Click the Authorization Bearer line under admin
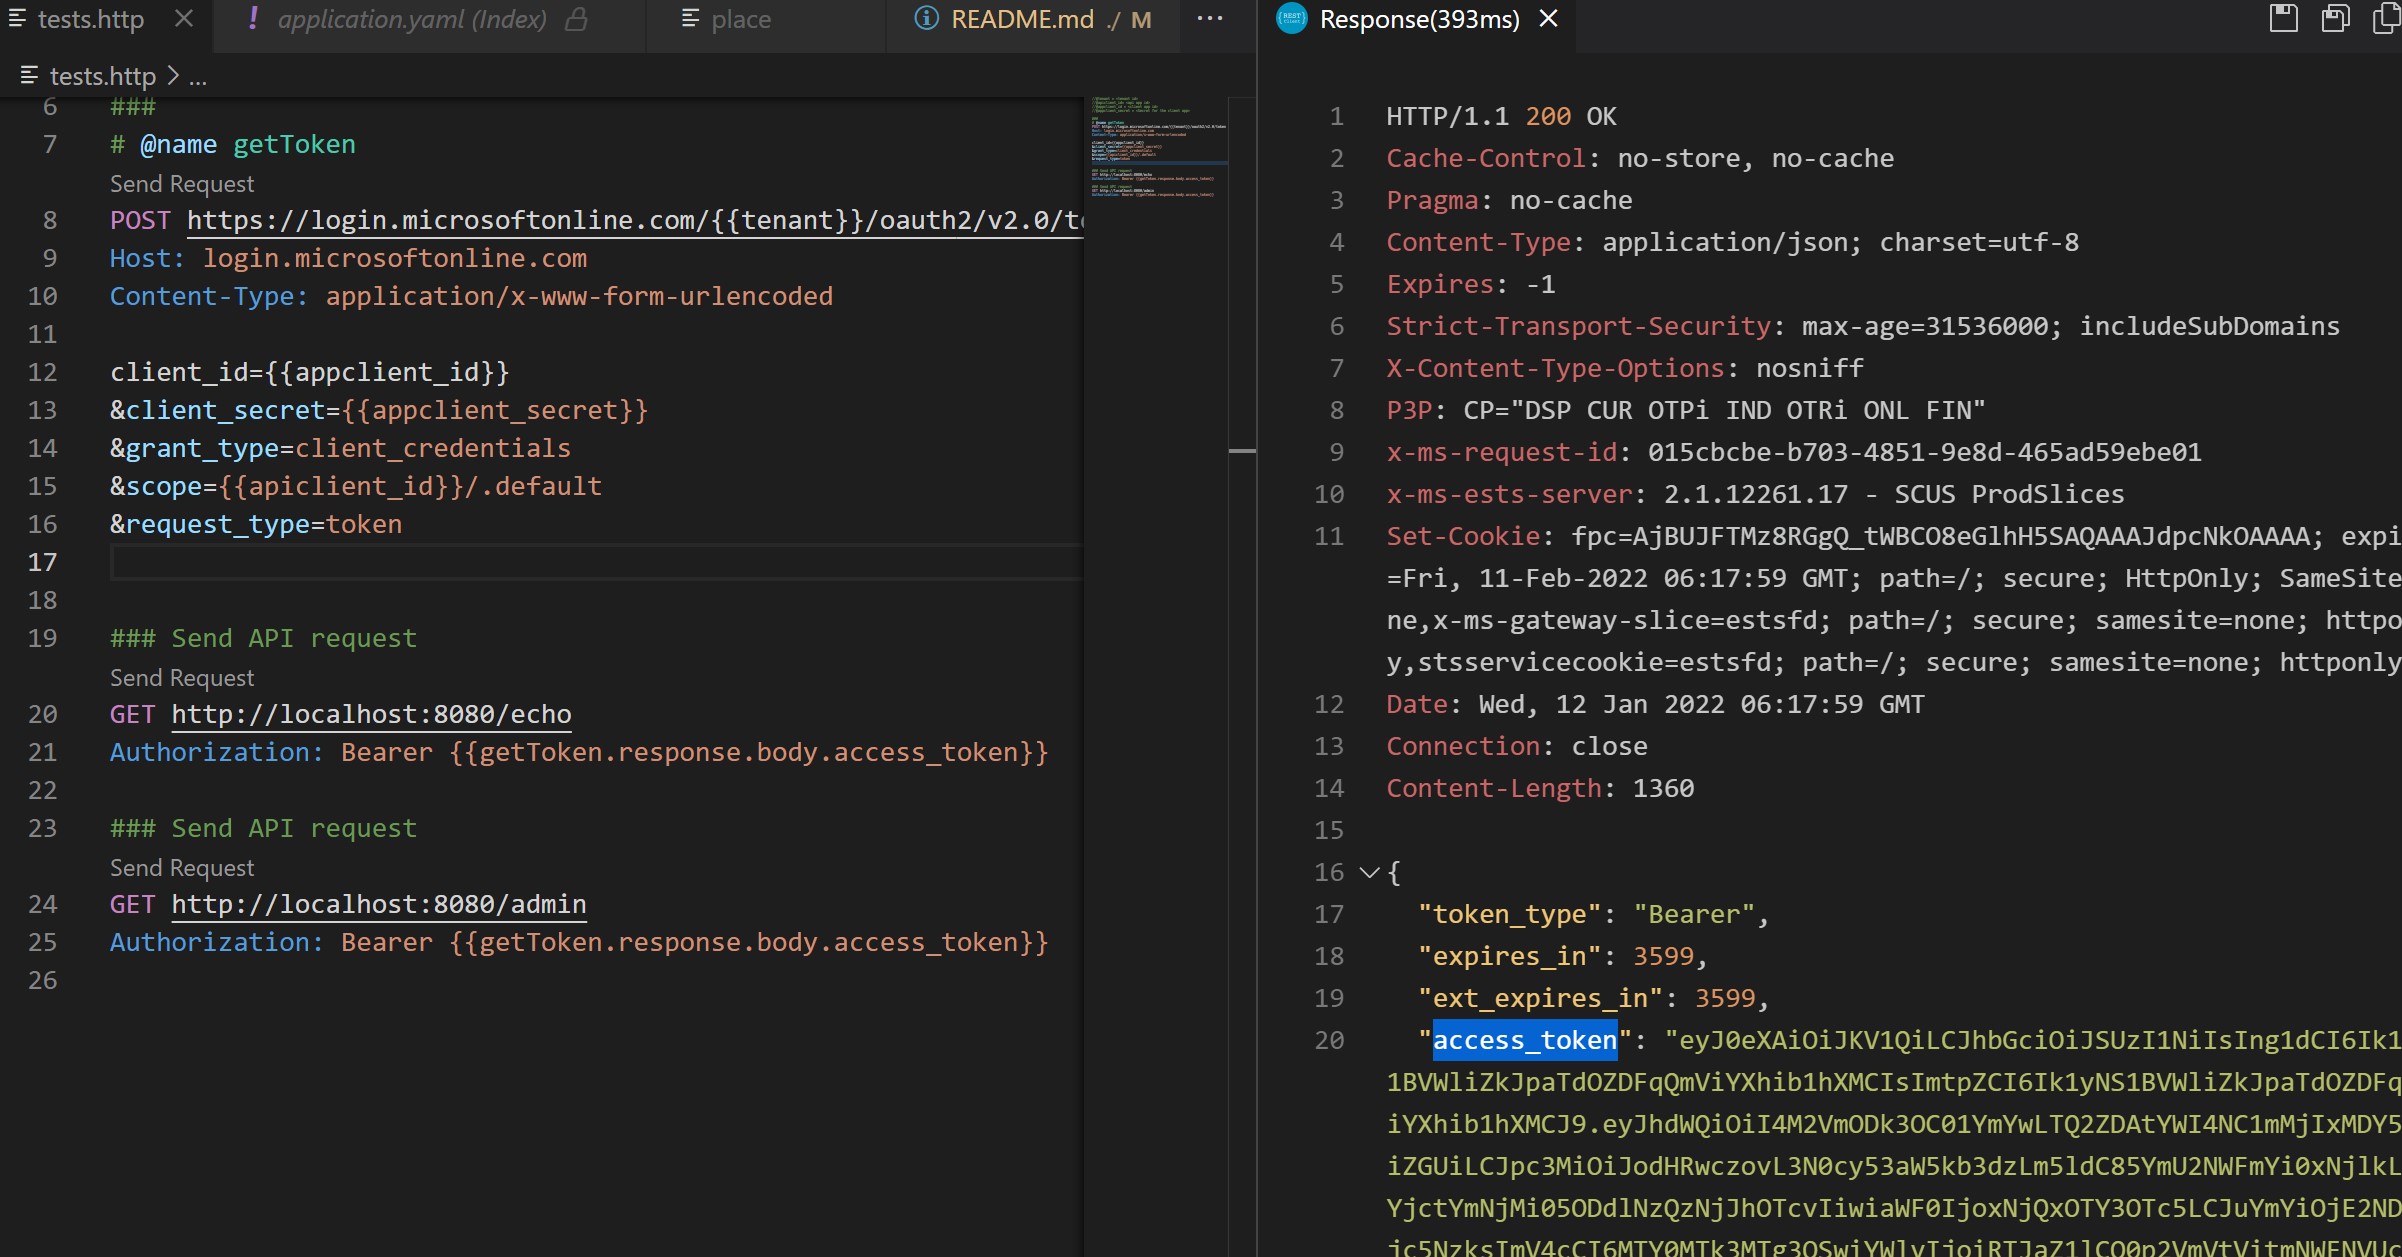Screen dimensions: 2402x1257 579,942
